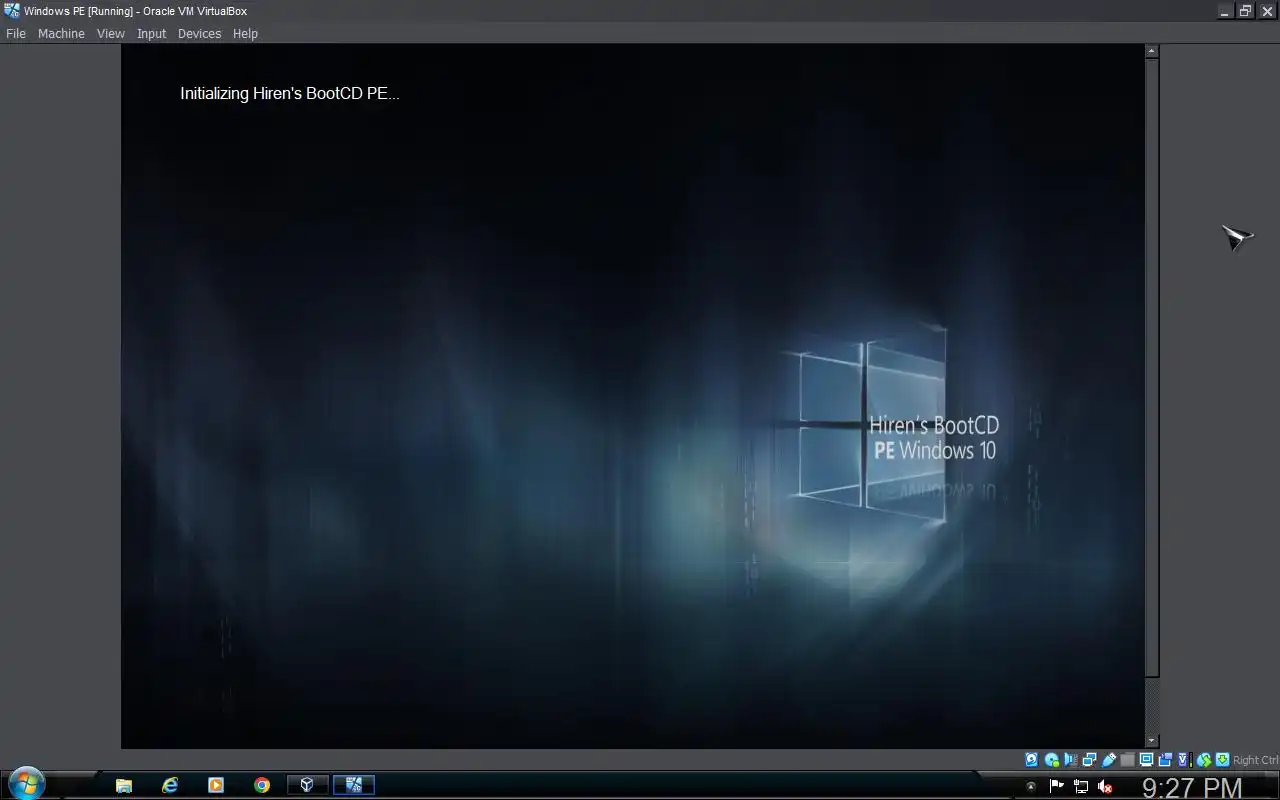Image resolution: width=1280 pixels, height=800 pixels.
Task: Click the keyboard capture arrow icon
Action: 1222,760
